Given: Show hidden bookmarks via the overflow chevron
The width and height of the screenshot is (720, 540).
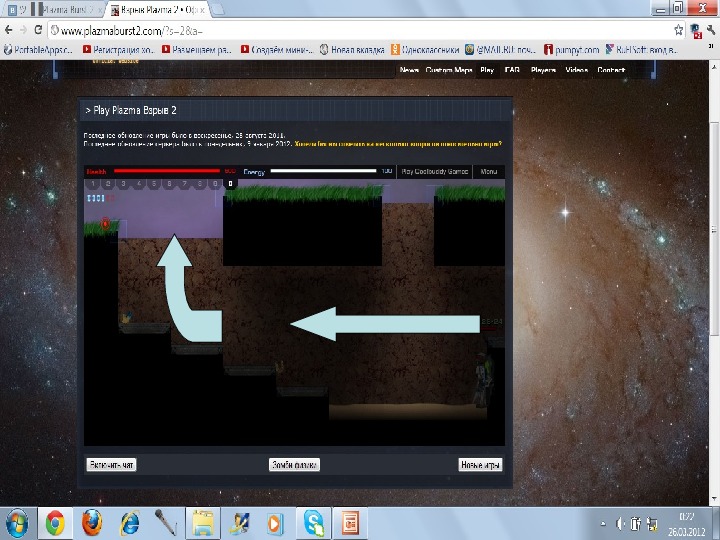Looking at the screenshot, I should point(711,46).
